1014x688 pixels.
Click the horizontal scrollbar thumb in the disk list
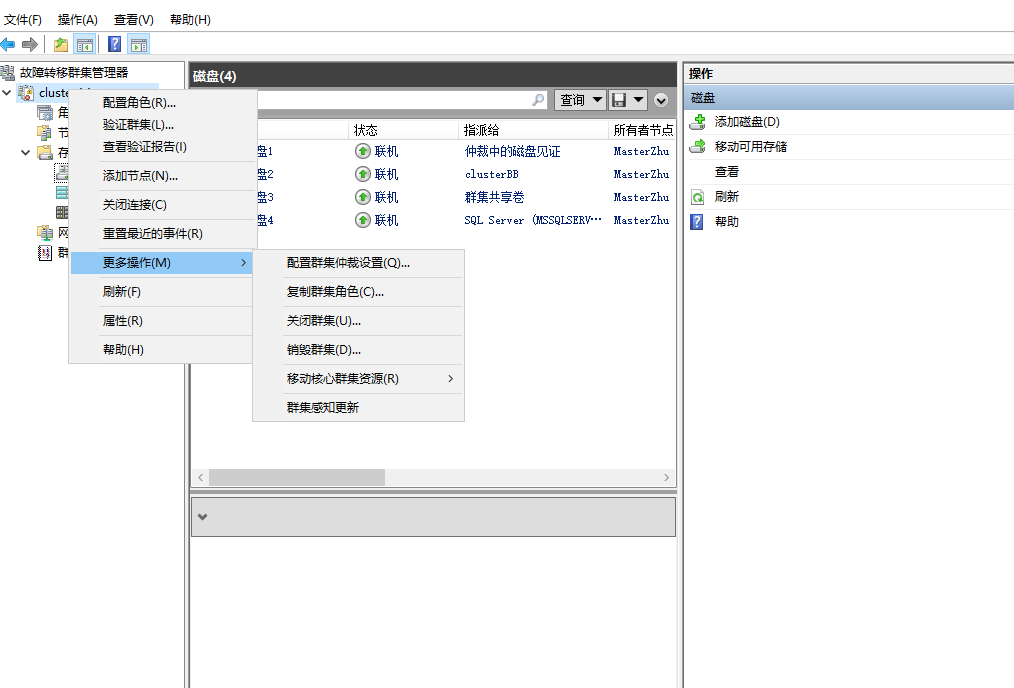pos(297,477)
